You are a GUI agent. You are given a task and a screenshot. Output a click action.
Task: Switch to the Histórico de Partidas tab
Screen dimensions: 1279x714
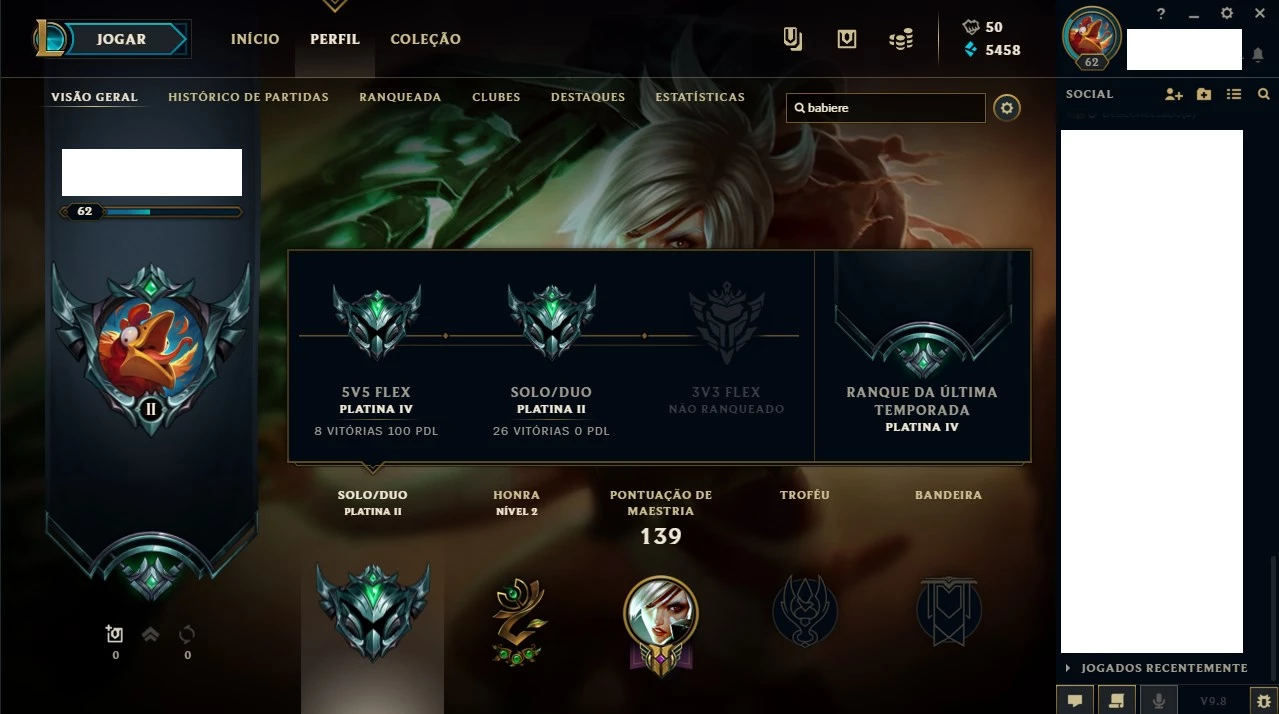(248, 97)
